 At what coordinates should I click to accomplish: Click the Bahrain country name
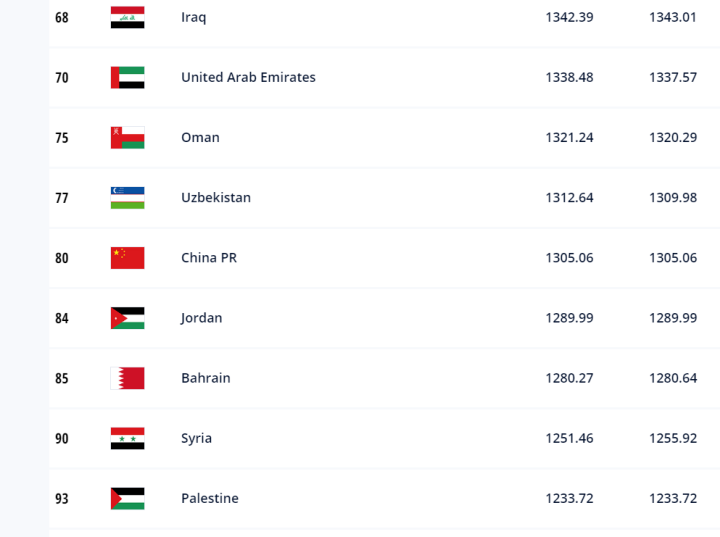(206, 378)
